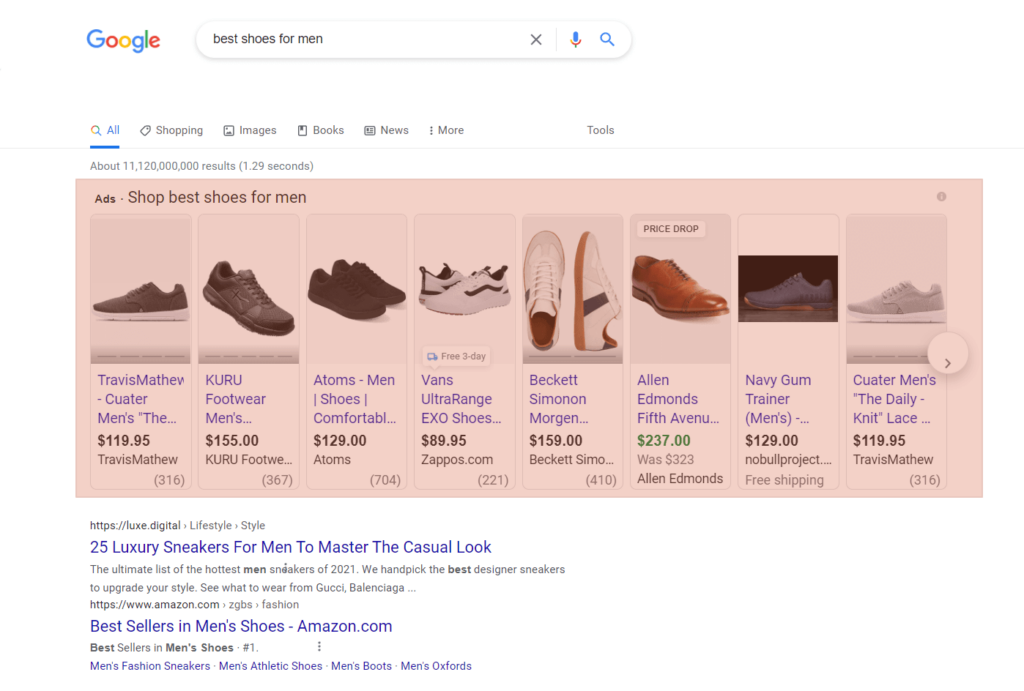Click the Google logo
The height and width of the screenshot is (691, 1024).
123,40
